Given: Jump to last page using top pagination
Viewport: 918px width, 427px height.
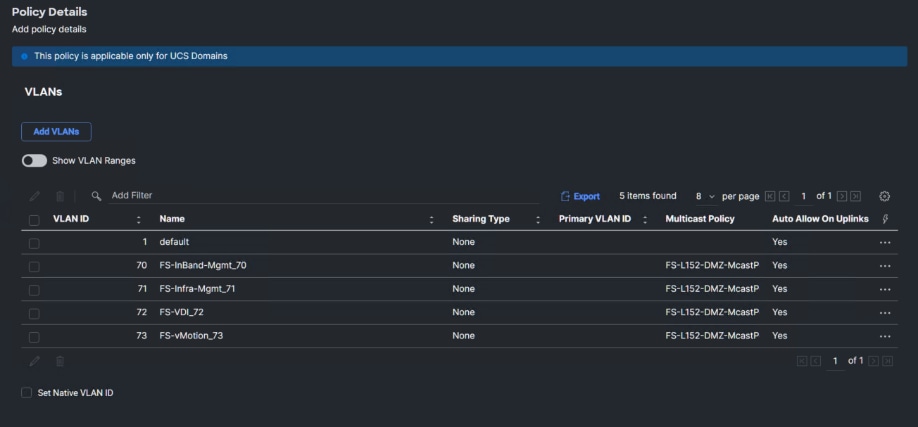Looking at the screenshot, I should click(855, 196).
